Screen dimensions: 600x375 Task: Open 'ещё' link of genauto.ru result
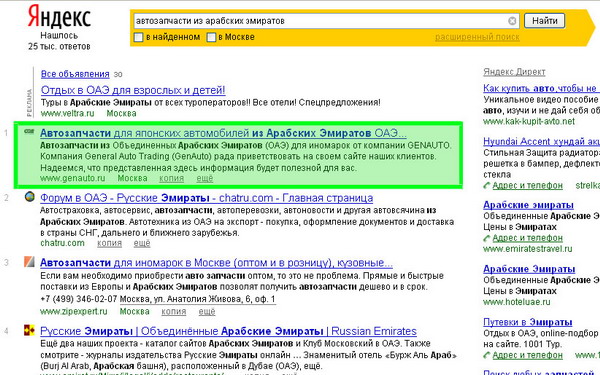pyautogui.click(x=205, y=178)
